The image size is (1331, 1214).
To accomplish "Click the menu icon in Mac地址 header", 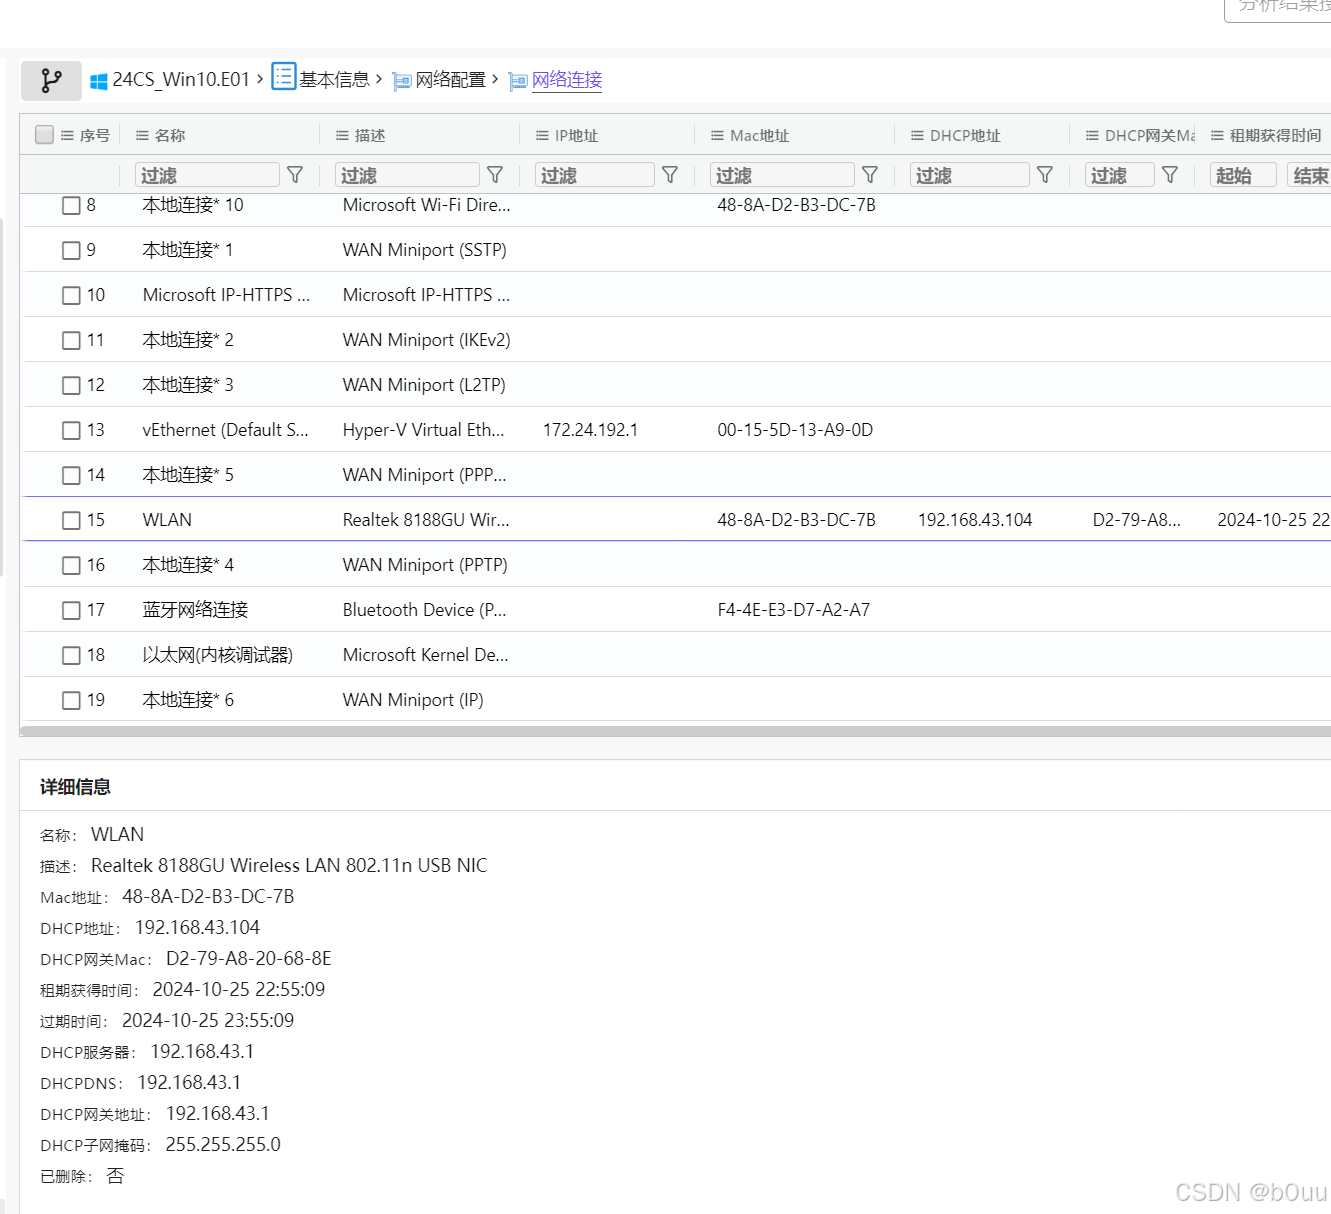I will point(717,135).
